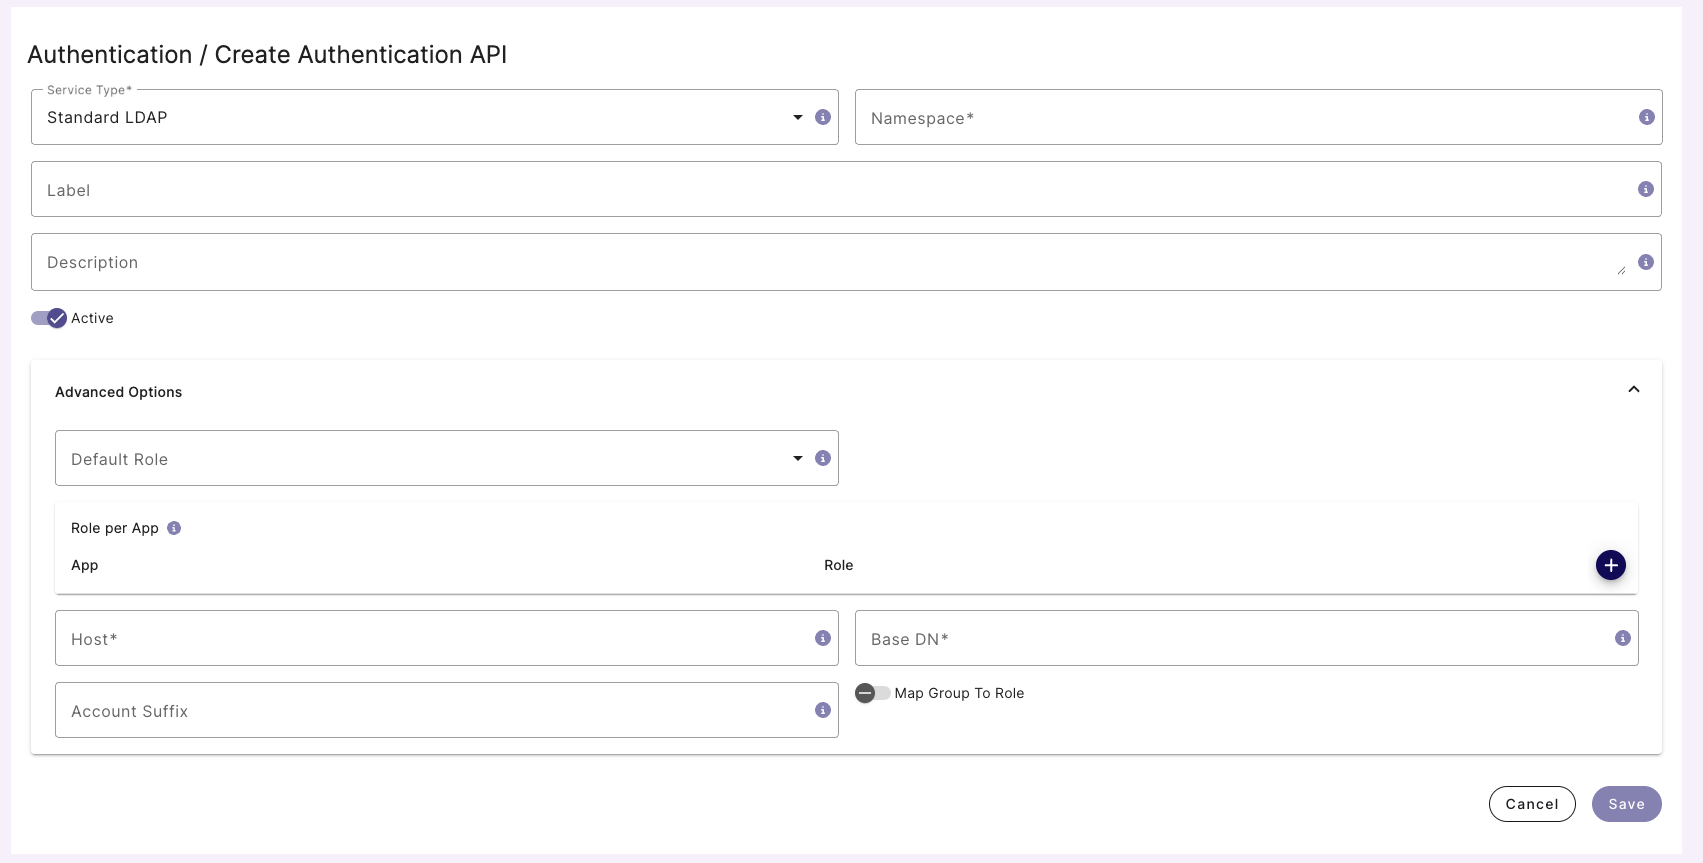Enable the Map Group To Role toggle
1703x863 pixels.
click(x=872, y=693)
